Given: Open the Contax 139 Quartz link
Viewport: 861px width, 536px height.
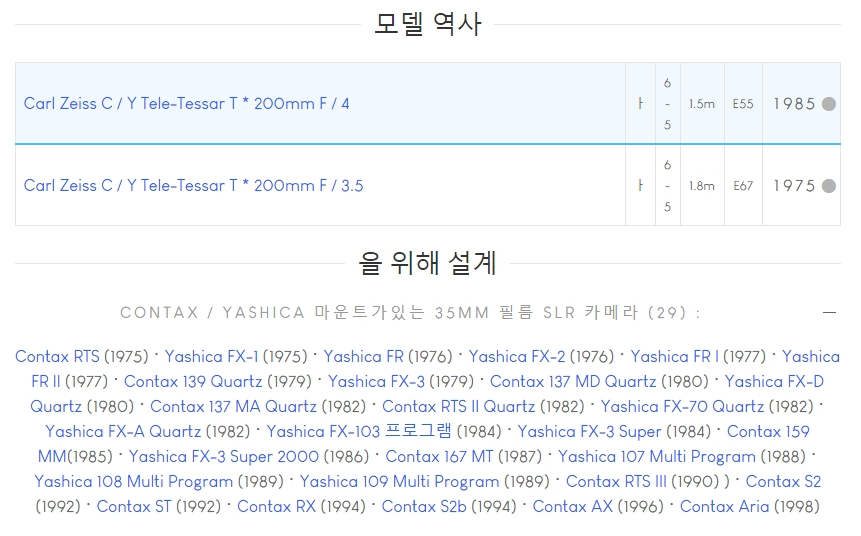Looking at the screenshot, I should [x=193, y=382].
